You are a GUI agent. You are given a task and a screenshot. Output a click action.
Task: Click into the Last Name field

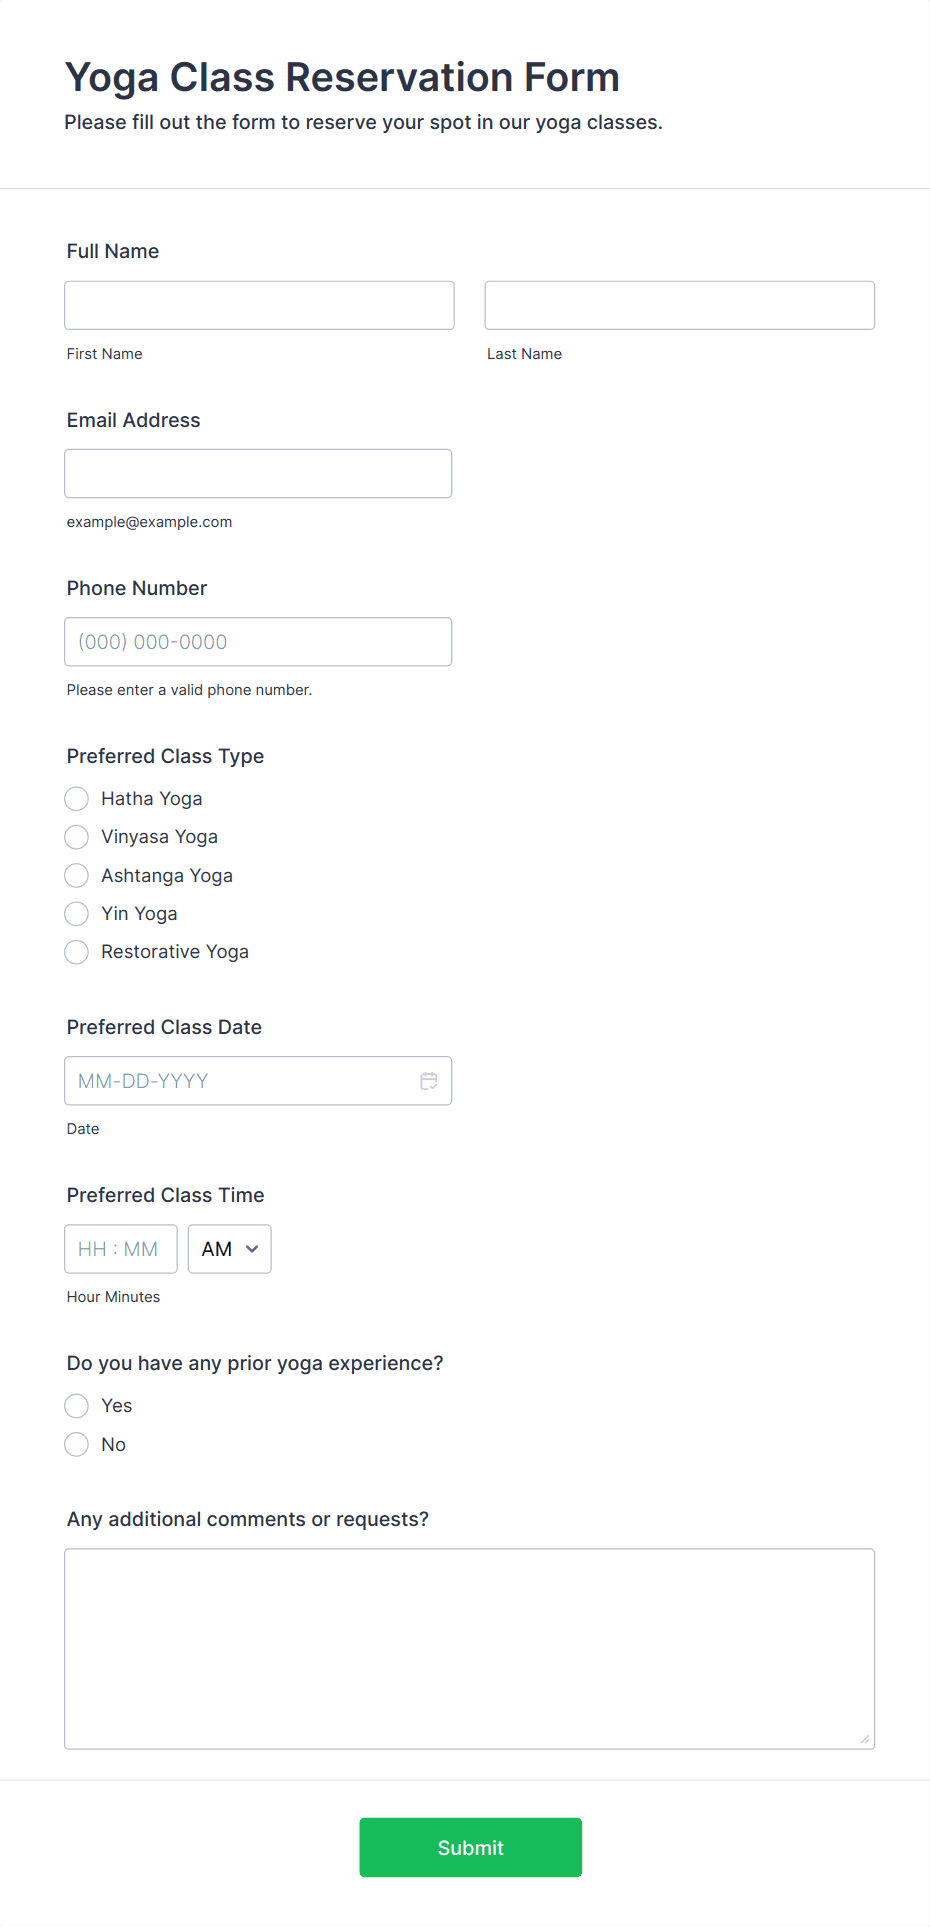679,305
